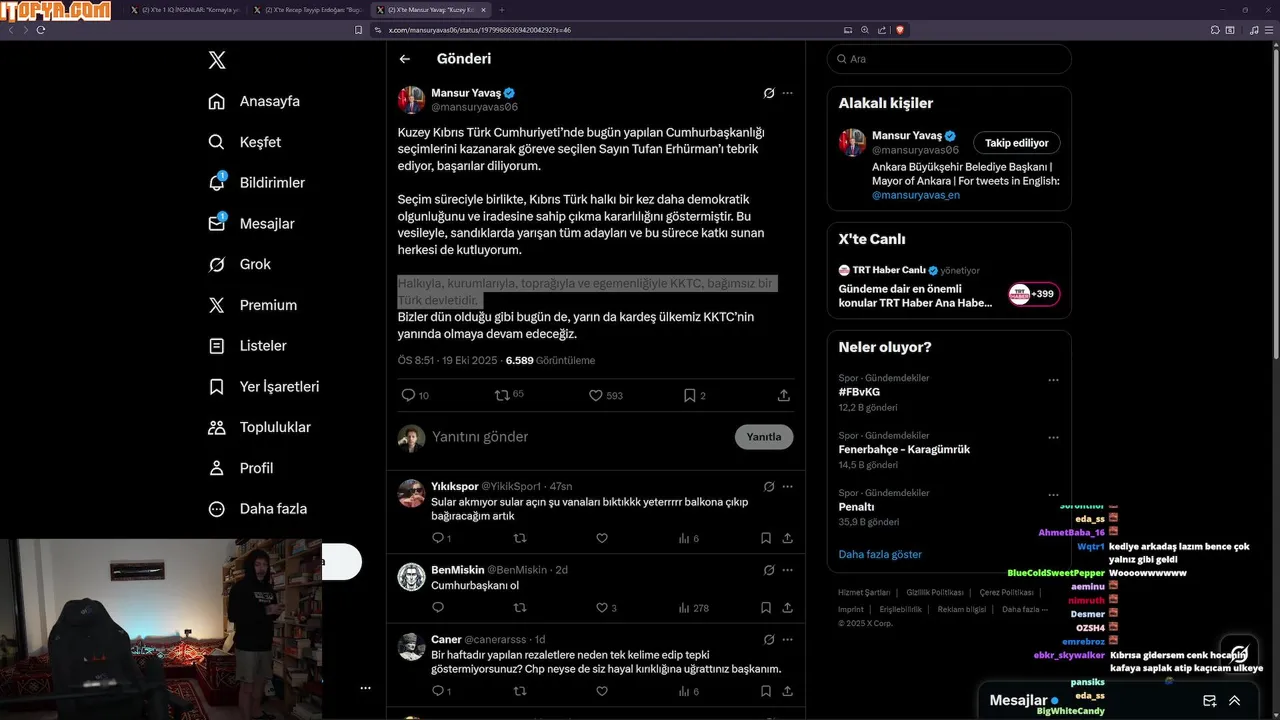Open the more options menu on the main post
The image size is (1280, 720).
[x=787, y=93]
